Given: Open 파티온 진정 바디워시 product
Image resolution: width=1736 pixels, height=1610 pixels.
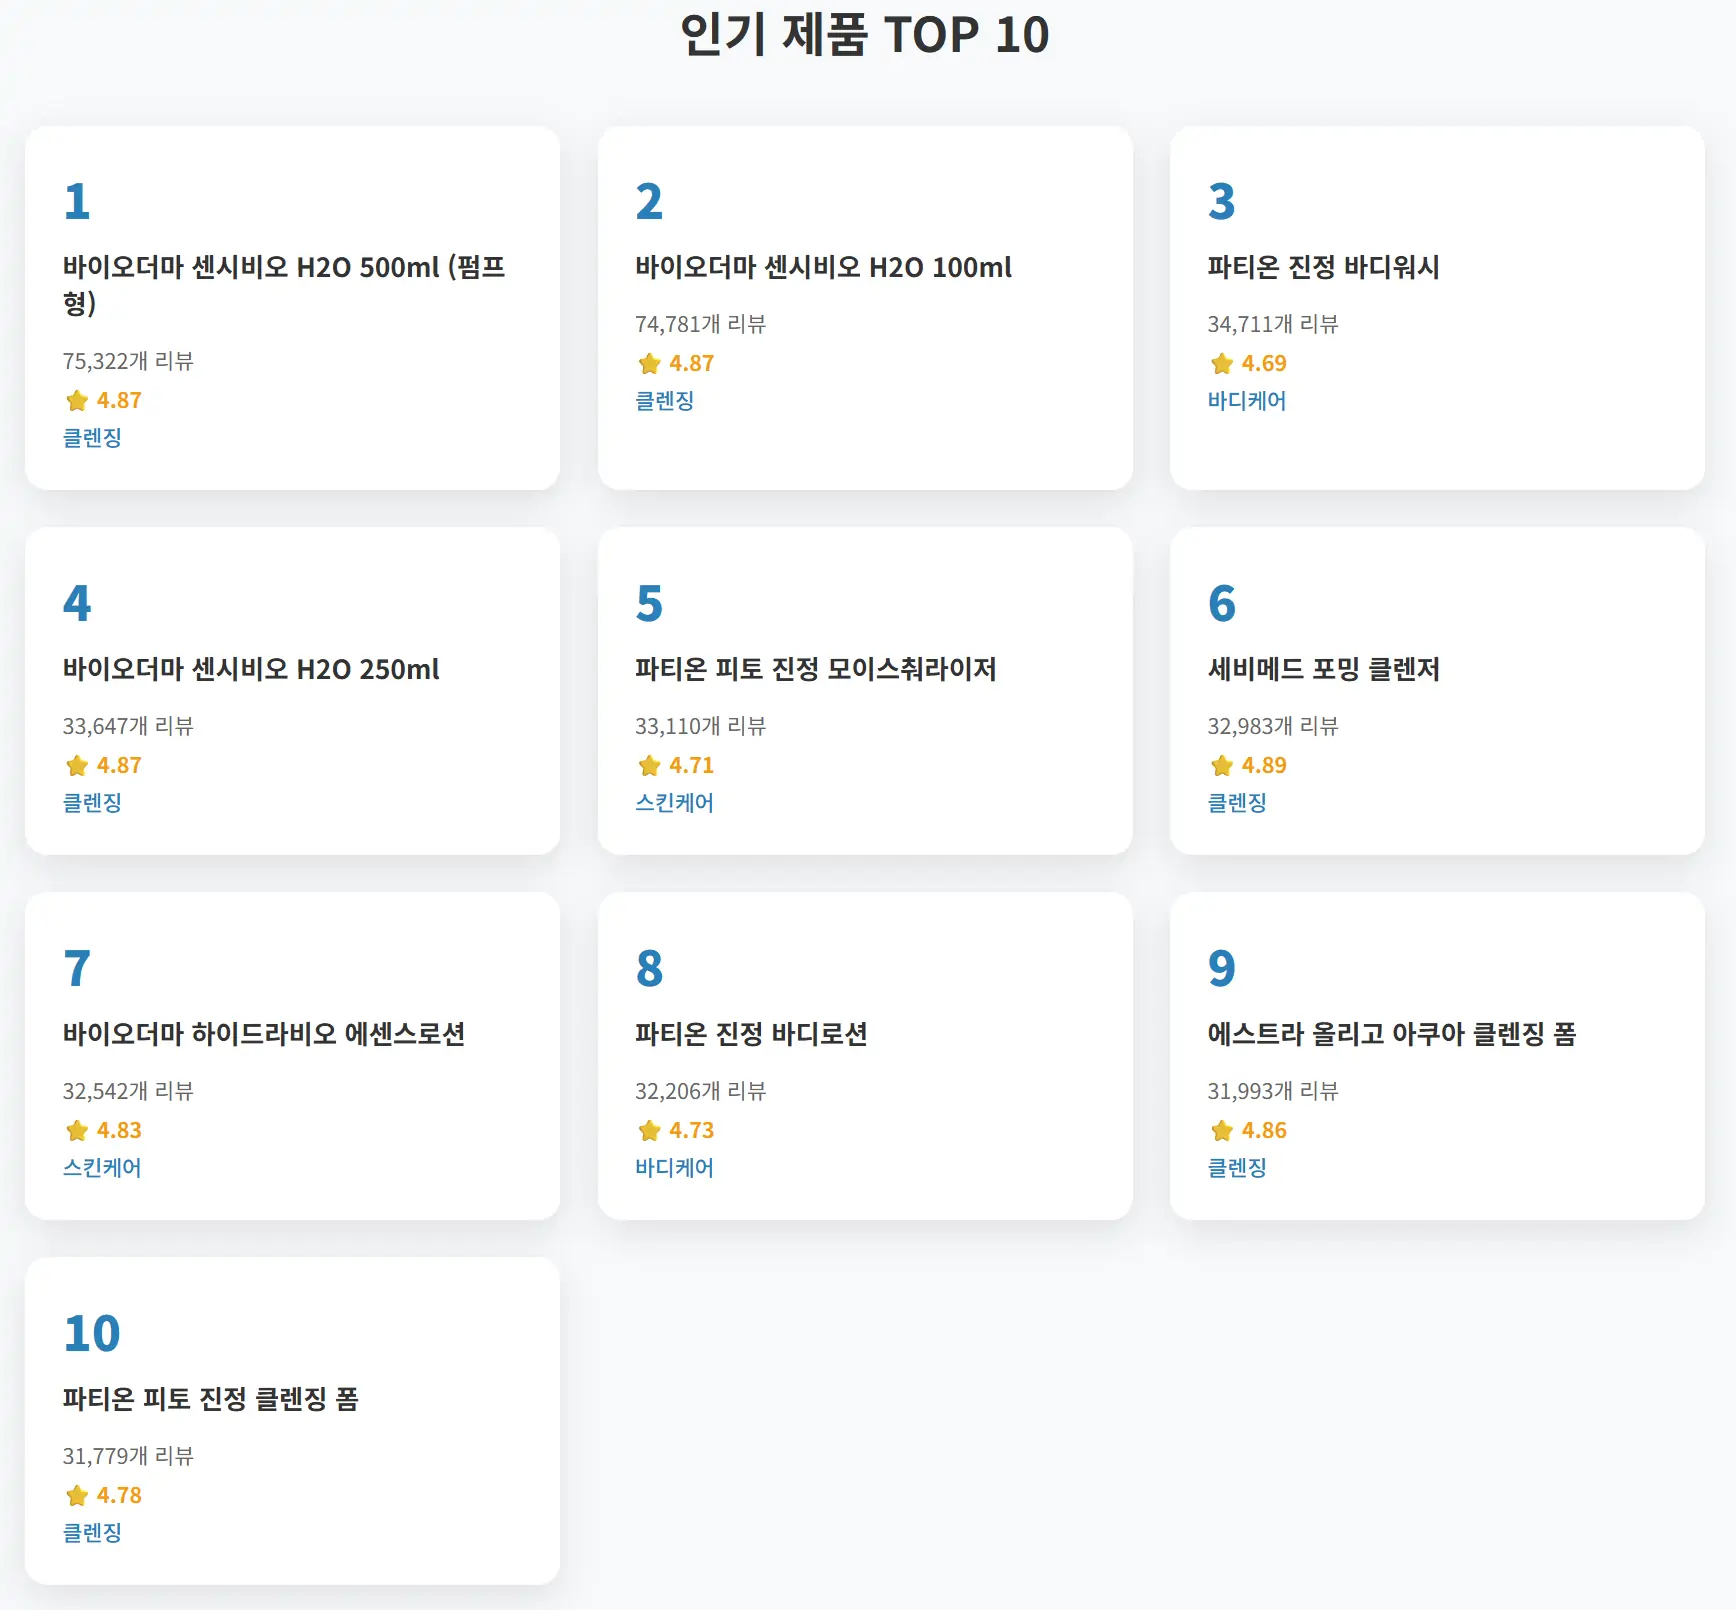Looking at the screenshot, I should point(1323,267).
